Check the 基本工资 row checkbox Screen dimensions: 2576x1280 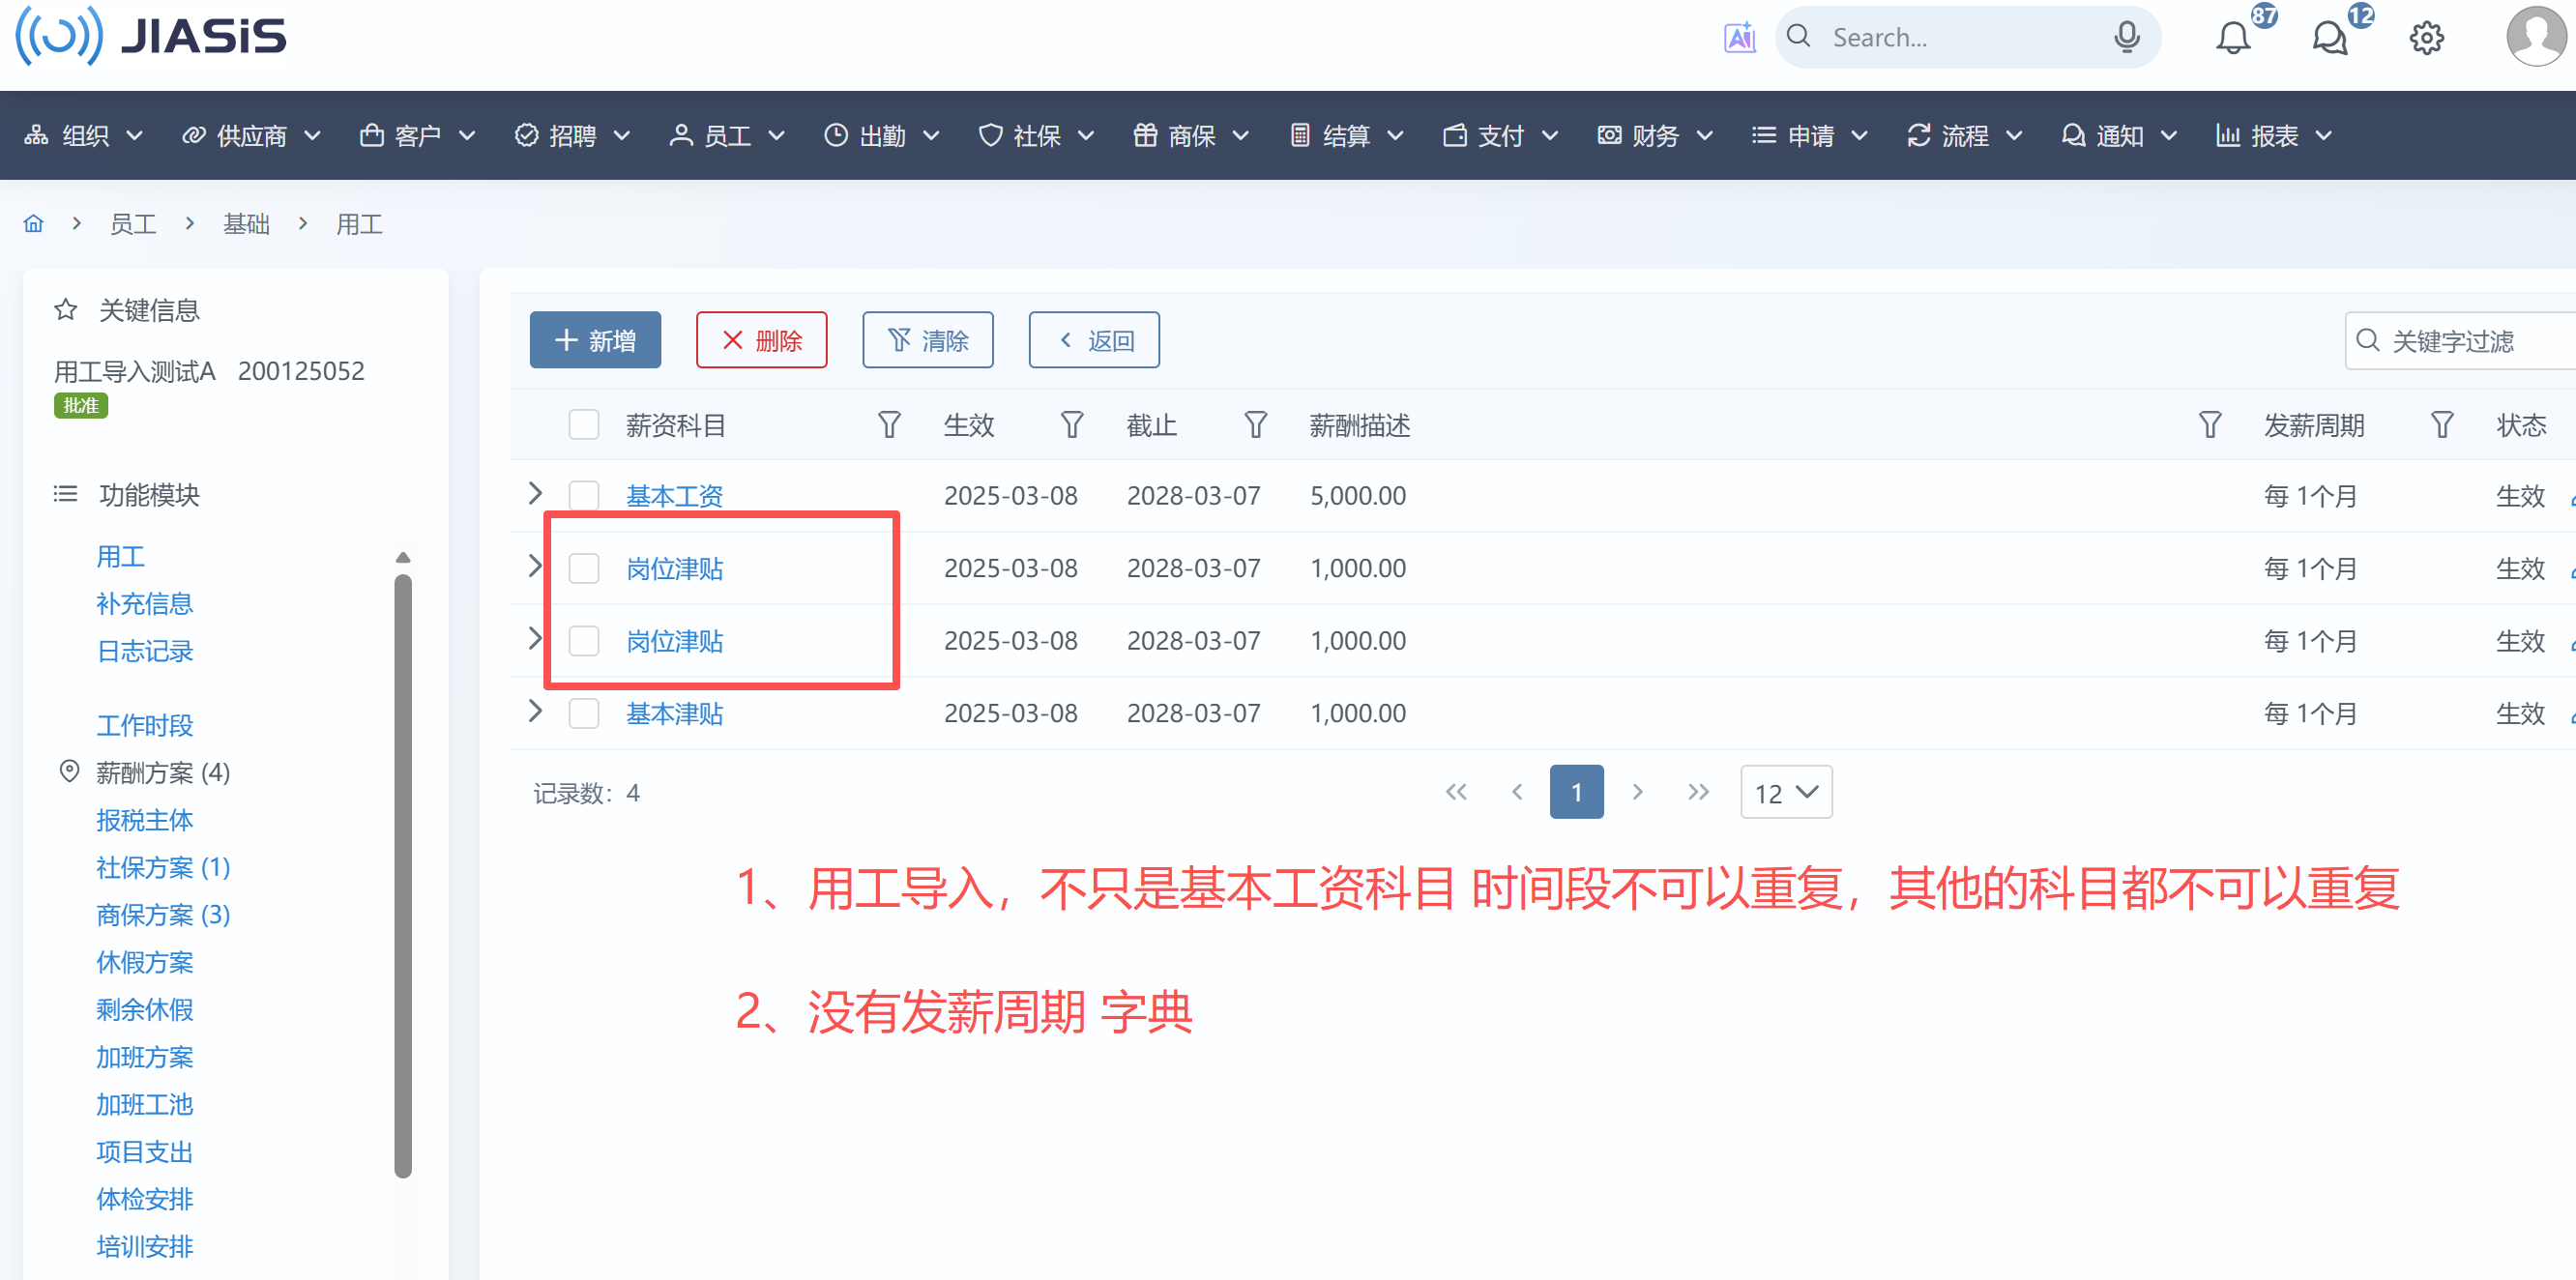(x=584, y=496)
